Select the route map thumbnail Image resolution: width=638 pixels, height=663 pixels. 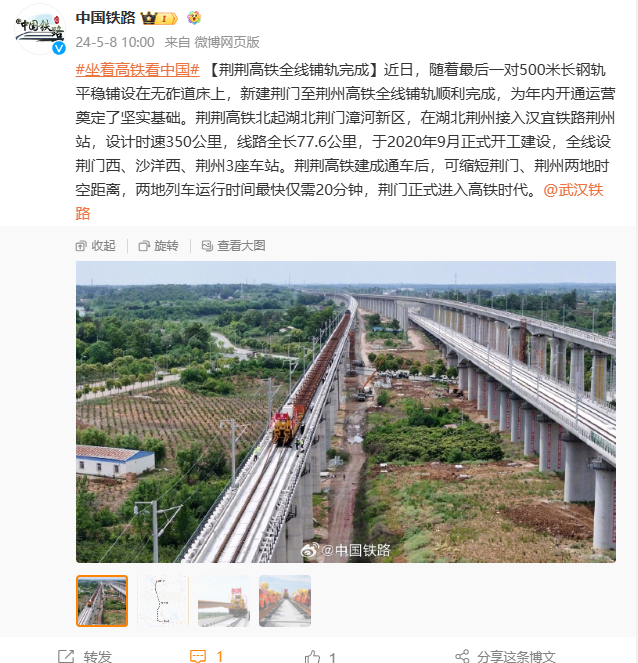click(x=163, y=600)
